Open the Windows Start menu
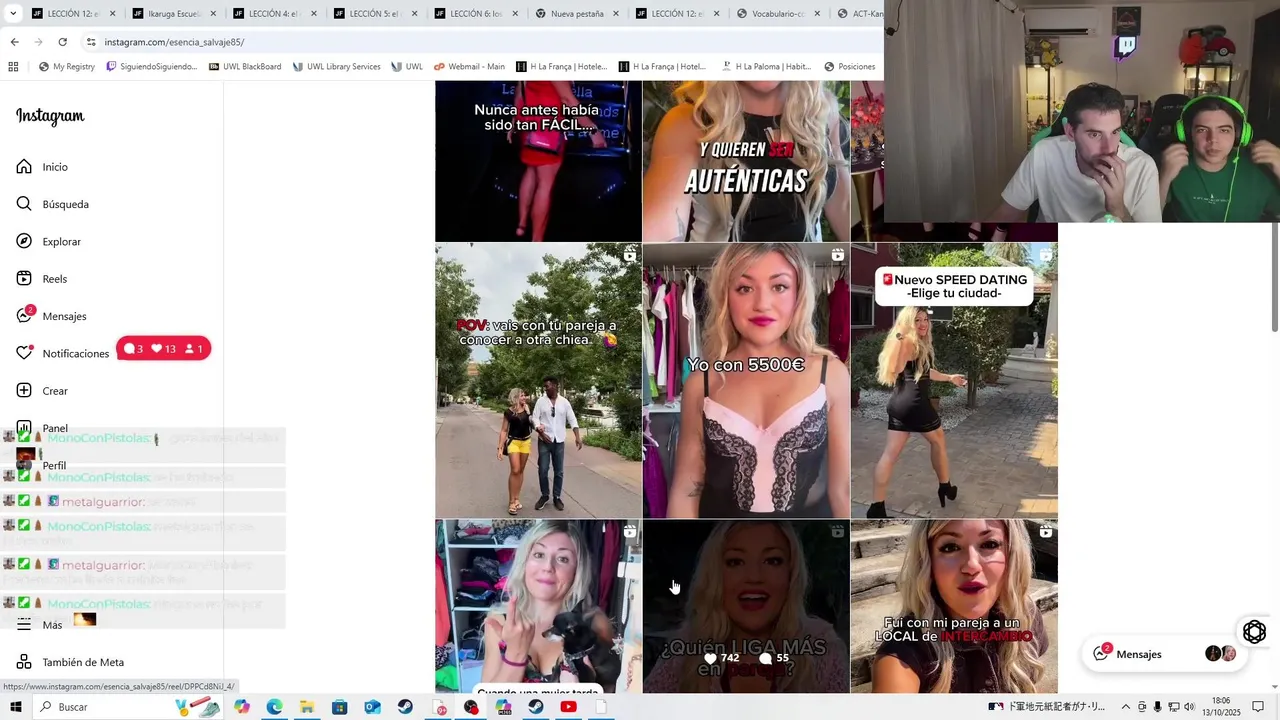1280x720 pixels. coord(15,707)
